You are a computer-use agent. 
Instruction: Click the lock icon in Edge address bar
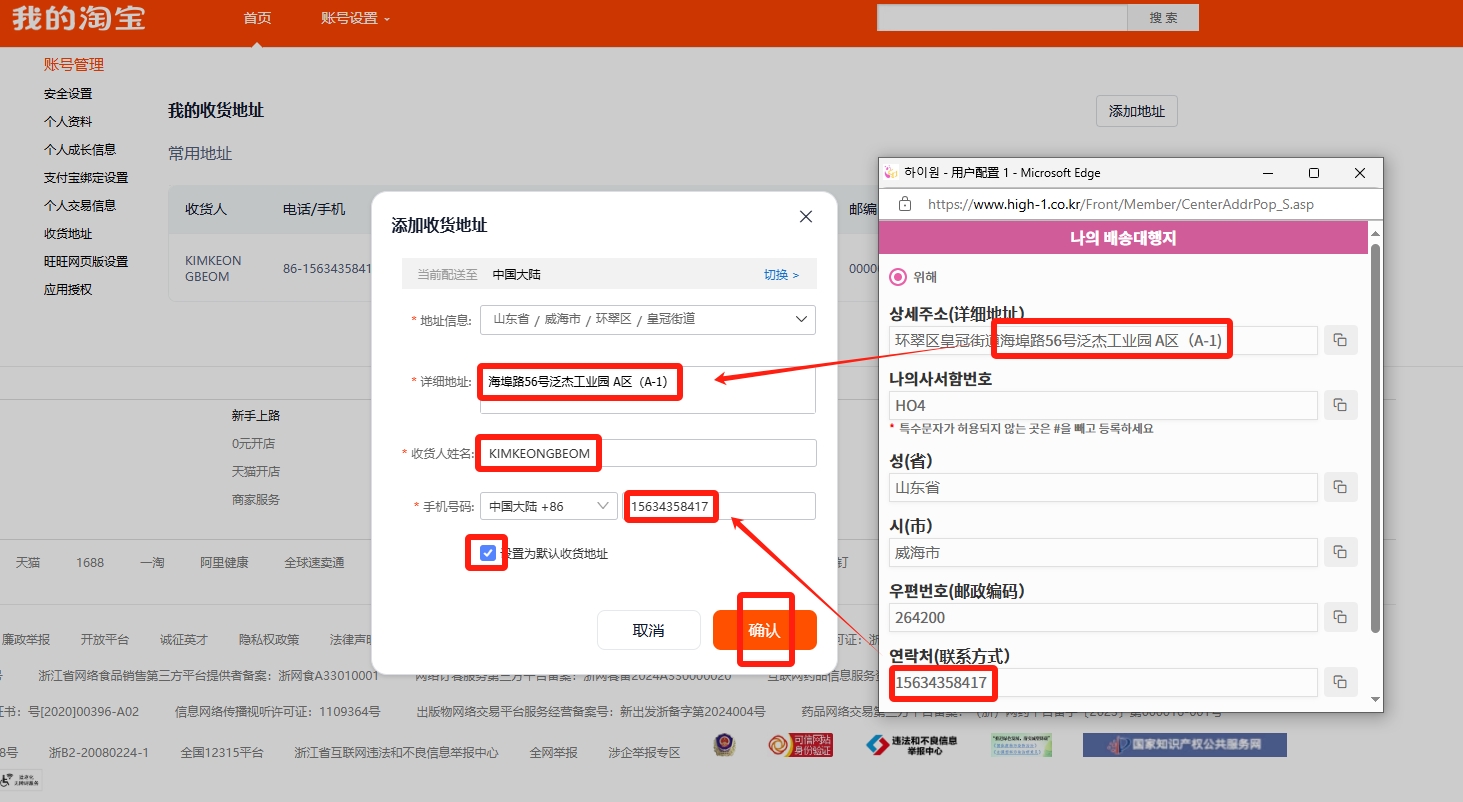click(x=905, y=204)
